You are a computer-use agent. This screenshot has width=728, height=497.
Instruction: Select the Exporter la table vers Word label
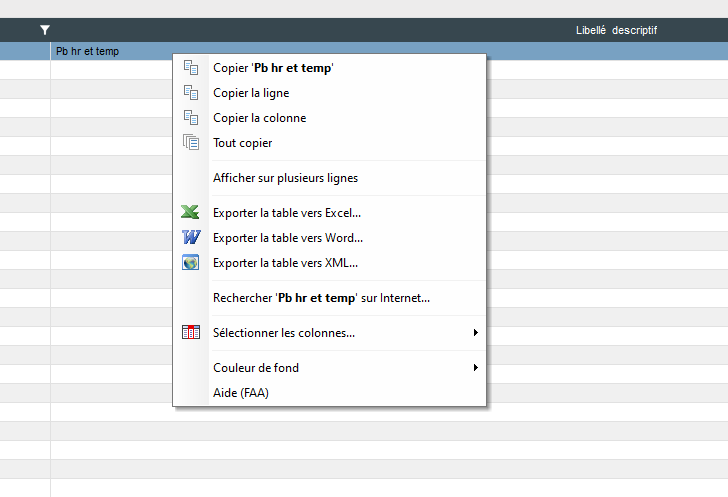(288, 238)
